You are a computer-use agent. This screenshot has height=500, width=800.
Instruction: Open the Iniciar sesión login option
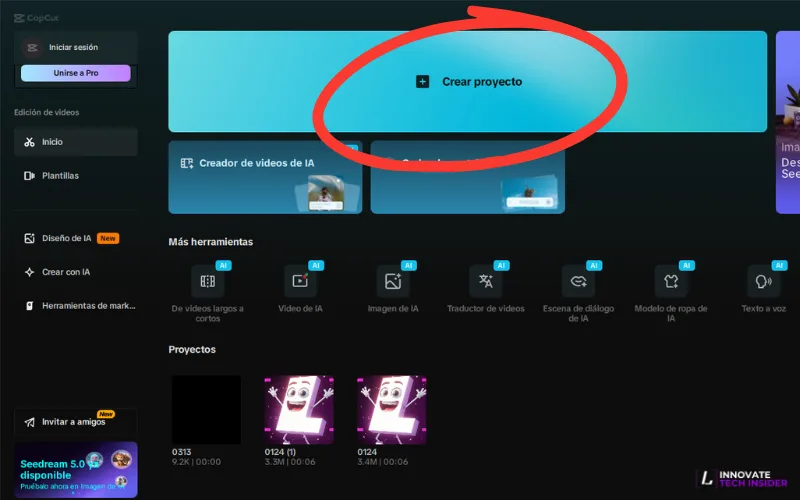click(73, 47)
